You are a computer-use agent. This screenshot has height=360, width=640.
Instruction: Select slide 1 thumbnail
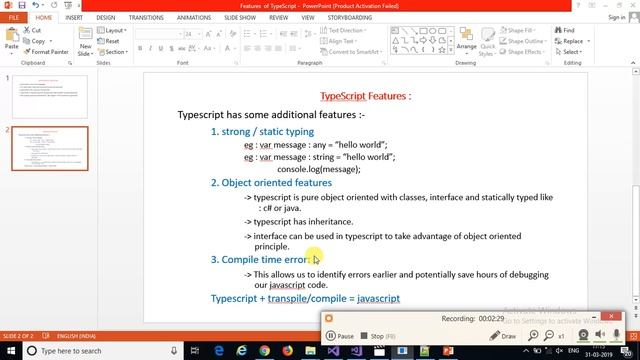[50, 97]
